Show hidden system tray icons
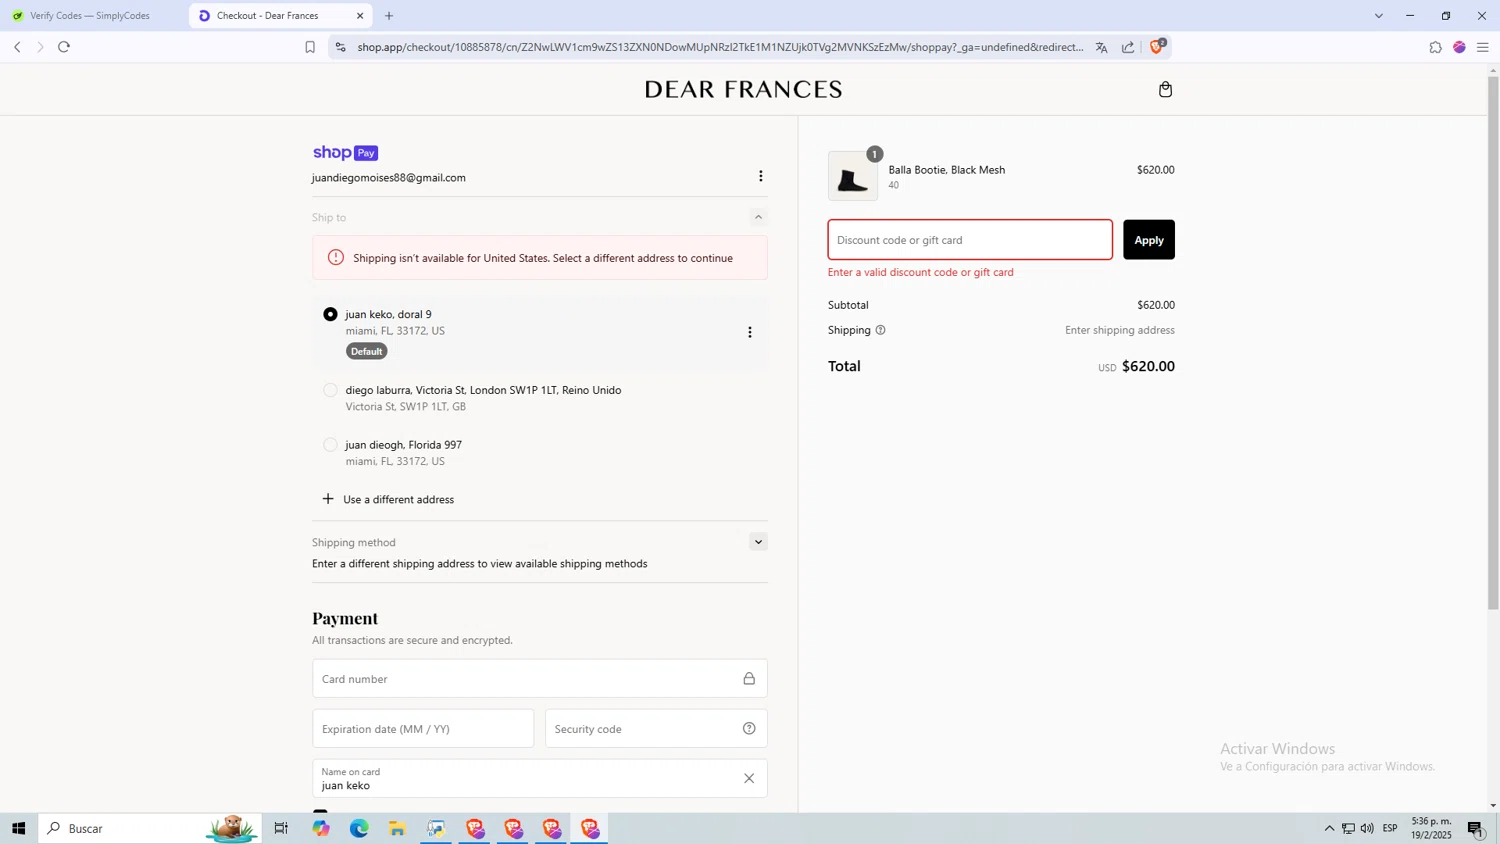The height and width of the screenshot is (844, 1500). click(1329, 828)
